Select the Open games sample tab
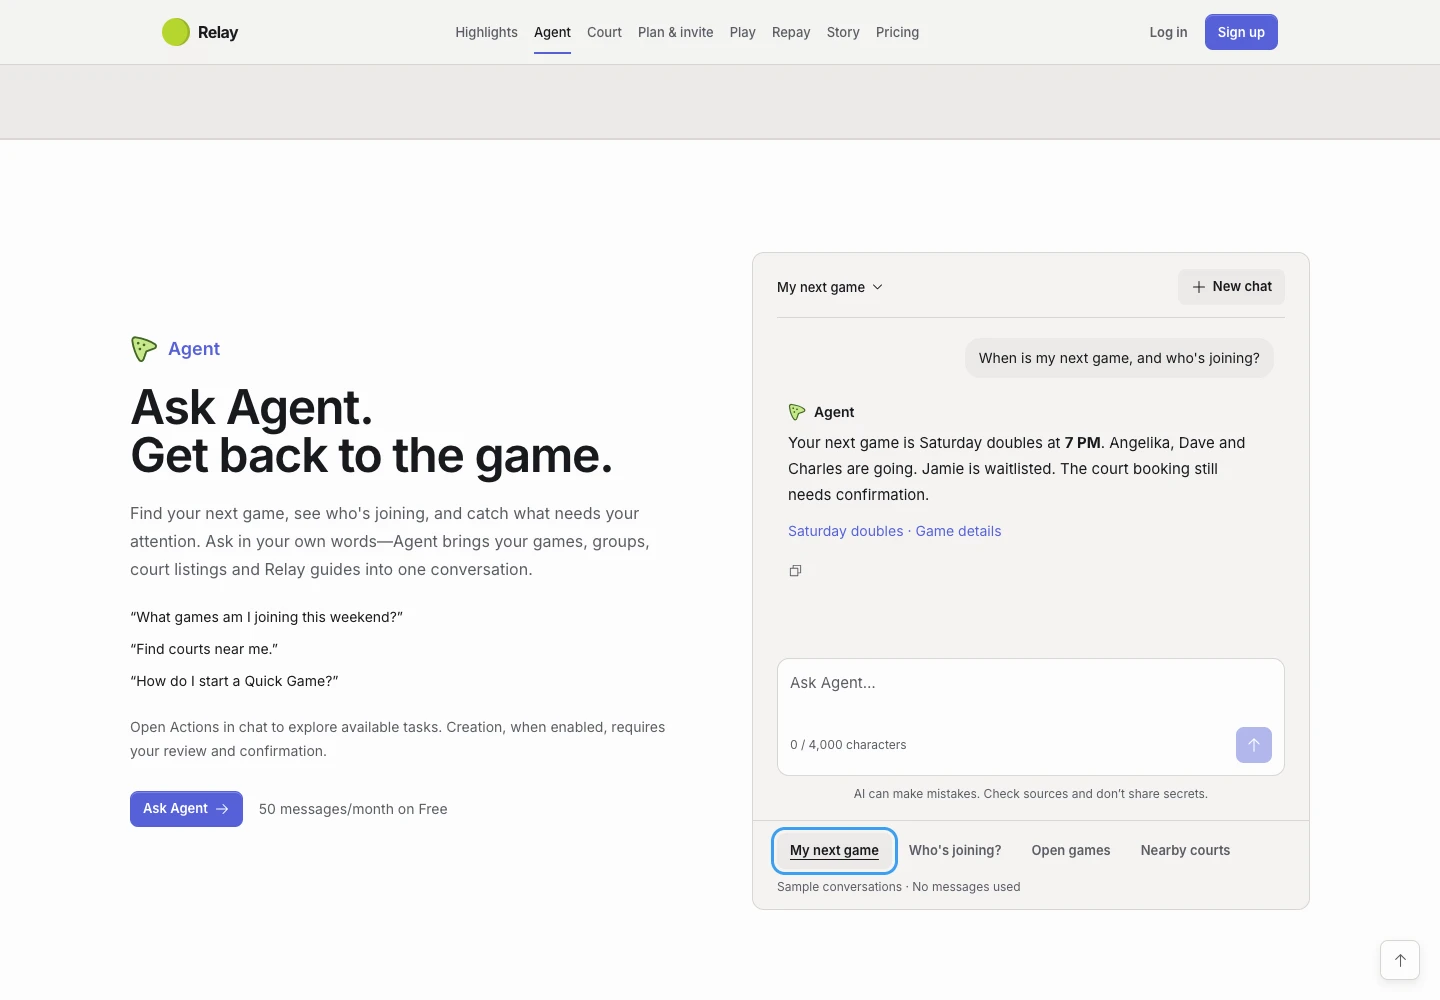 click(1071, 850)
